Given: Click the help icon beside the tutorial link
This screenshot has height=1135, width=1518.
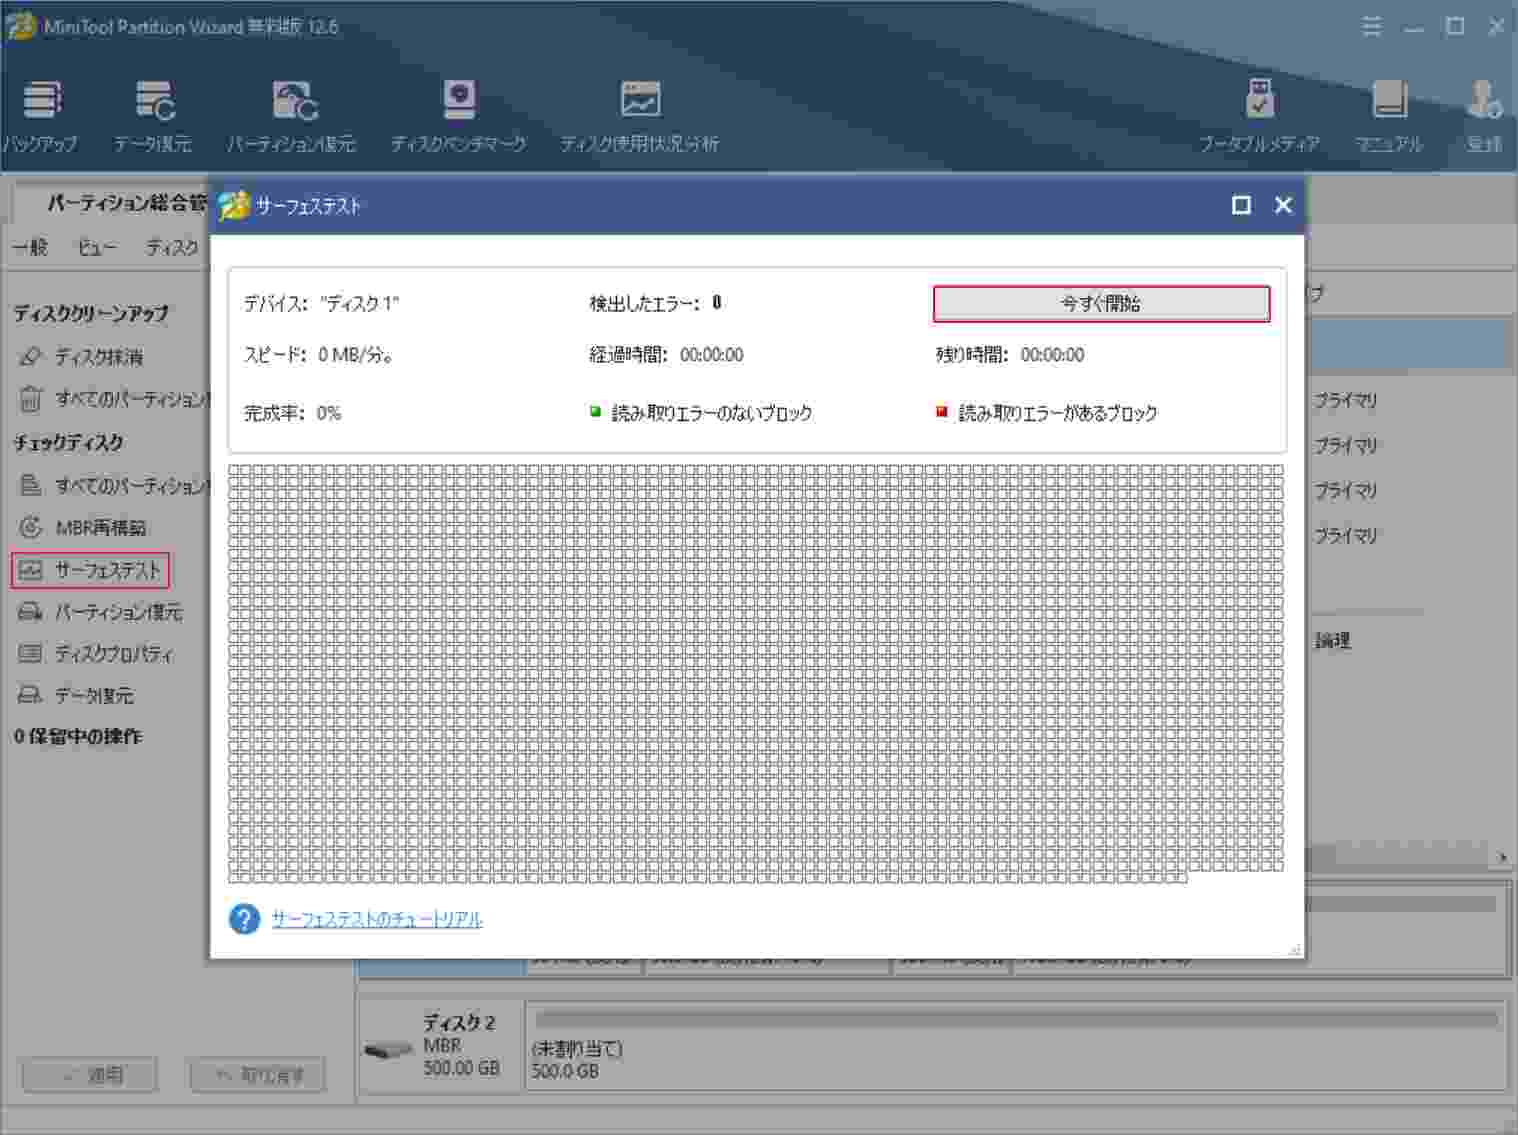Looking at the screenshot, I should (243, 919).
